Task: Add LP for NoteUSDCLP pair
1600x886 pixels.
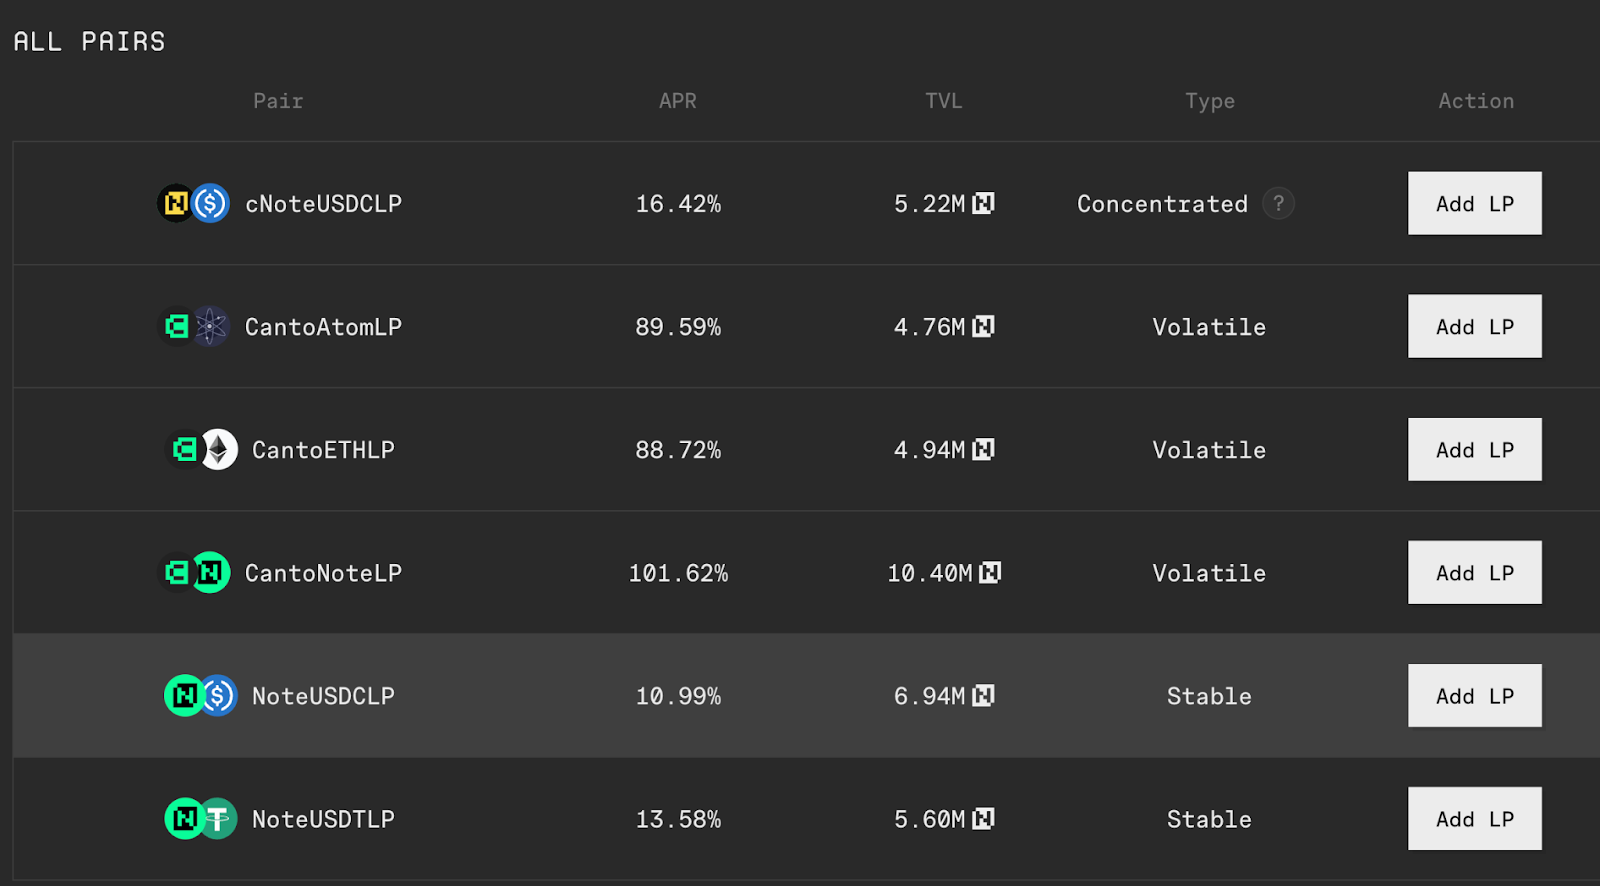Action: tap(1475, 695)
